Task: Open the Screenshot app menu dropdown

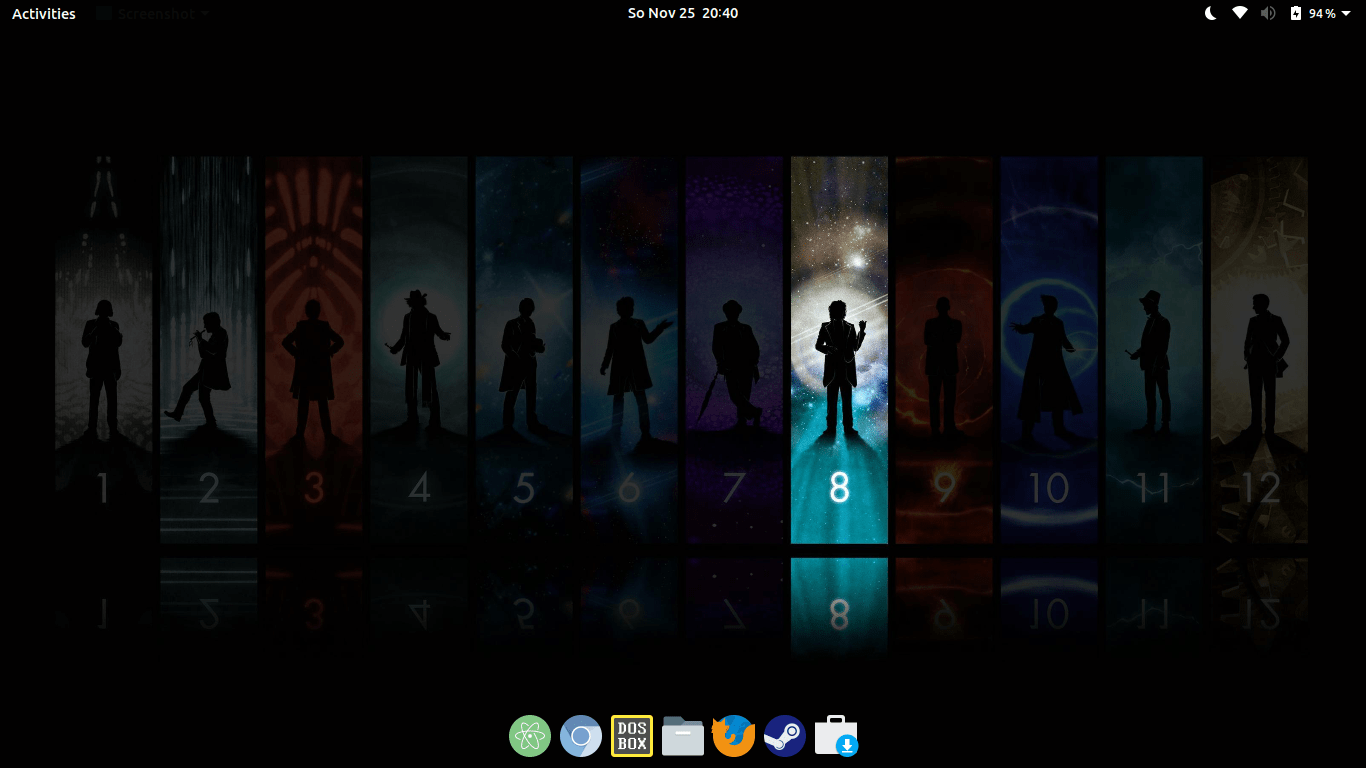Action: pyautogui.click(x=154, y=14)
